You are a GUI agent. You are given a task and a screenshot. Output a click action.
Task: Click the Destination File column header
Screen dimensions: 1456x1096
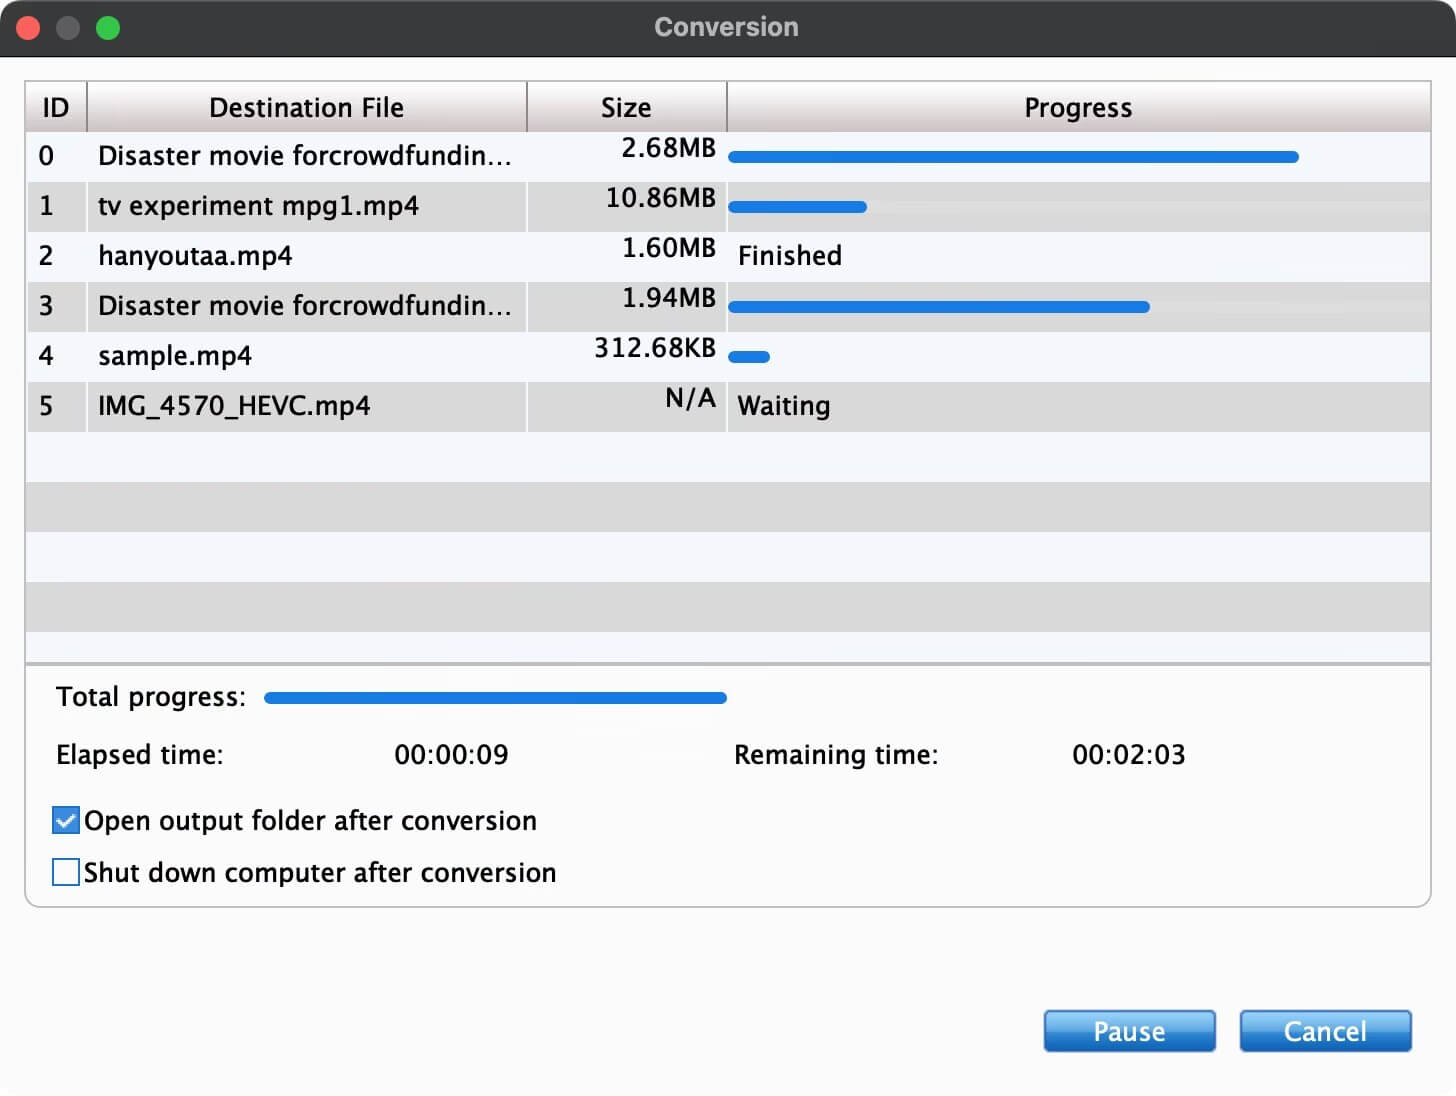307,107
